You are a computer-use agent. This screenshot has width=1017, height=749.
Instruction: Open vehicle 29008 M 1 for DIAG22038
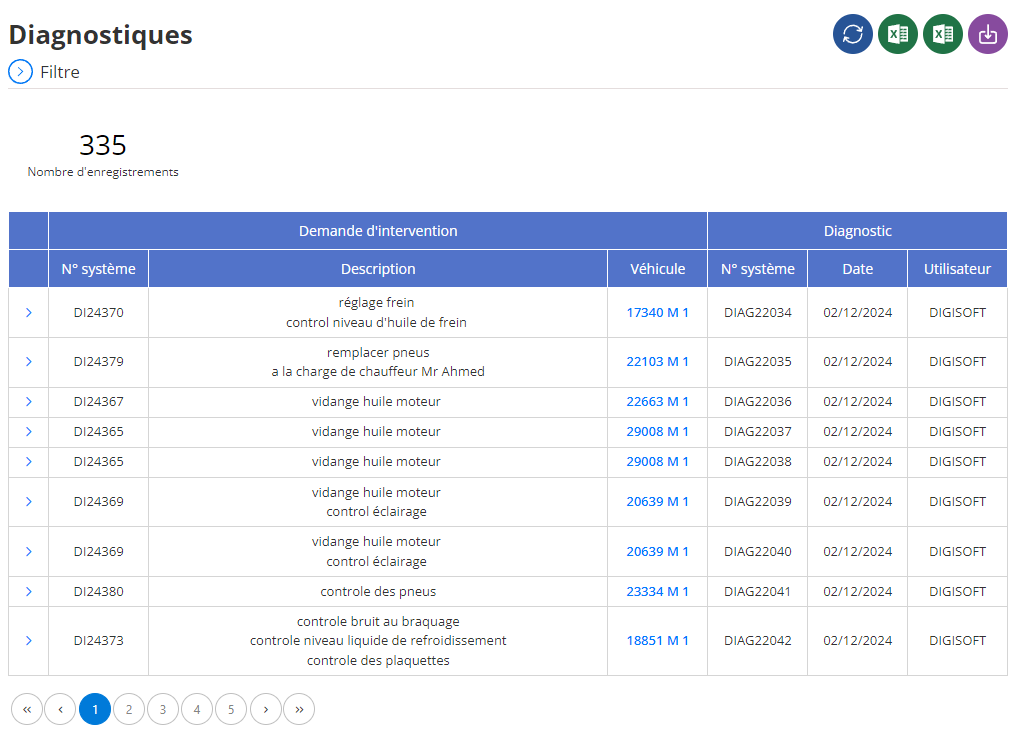(657, 462)
